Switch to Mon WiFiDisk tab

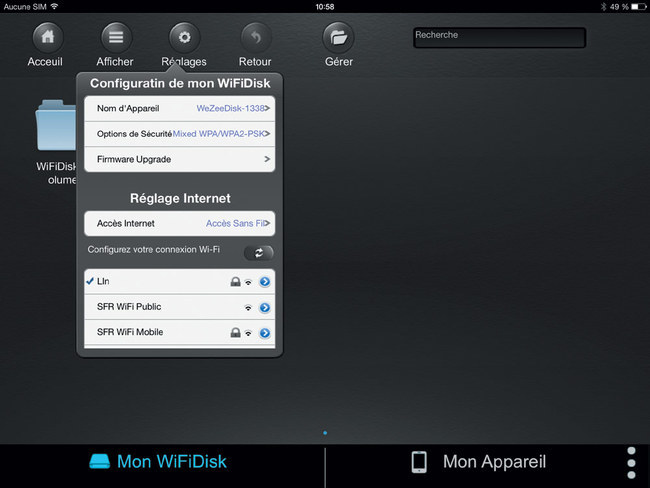(x=158, y=461)
